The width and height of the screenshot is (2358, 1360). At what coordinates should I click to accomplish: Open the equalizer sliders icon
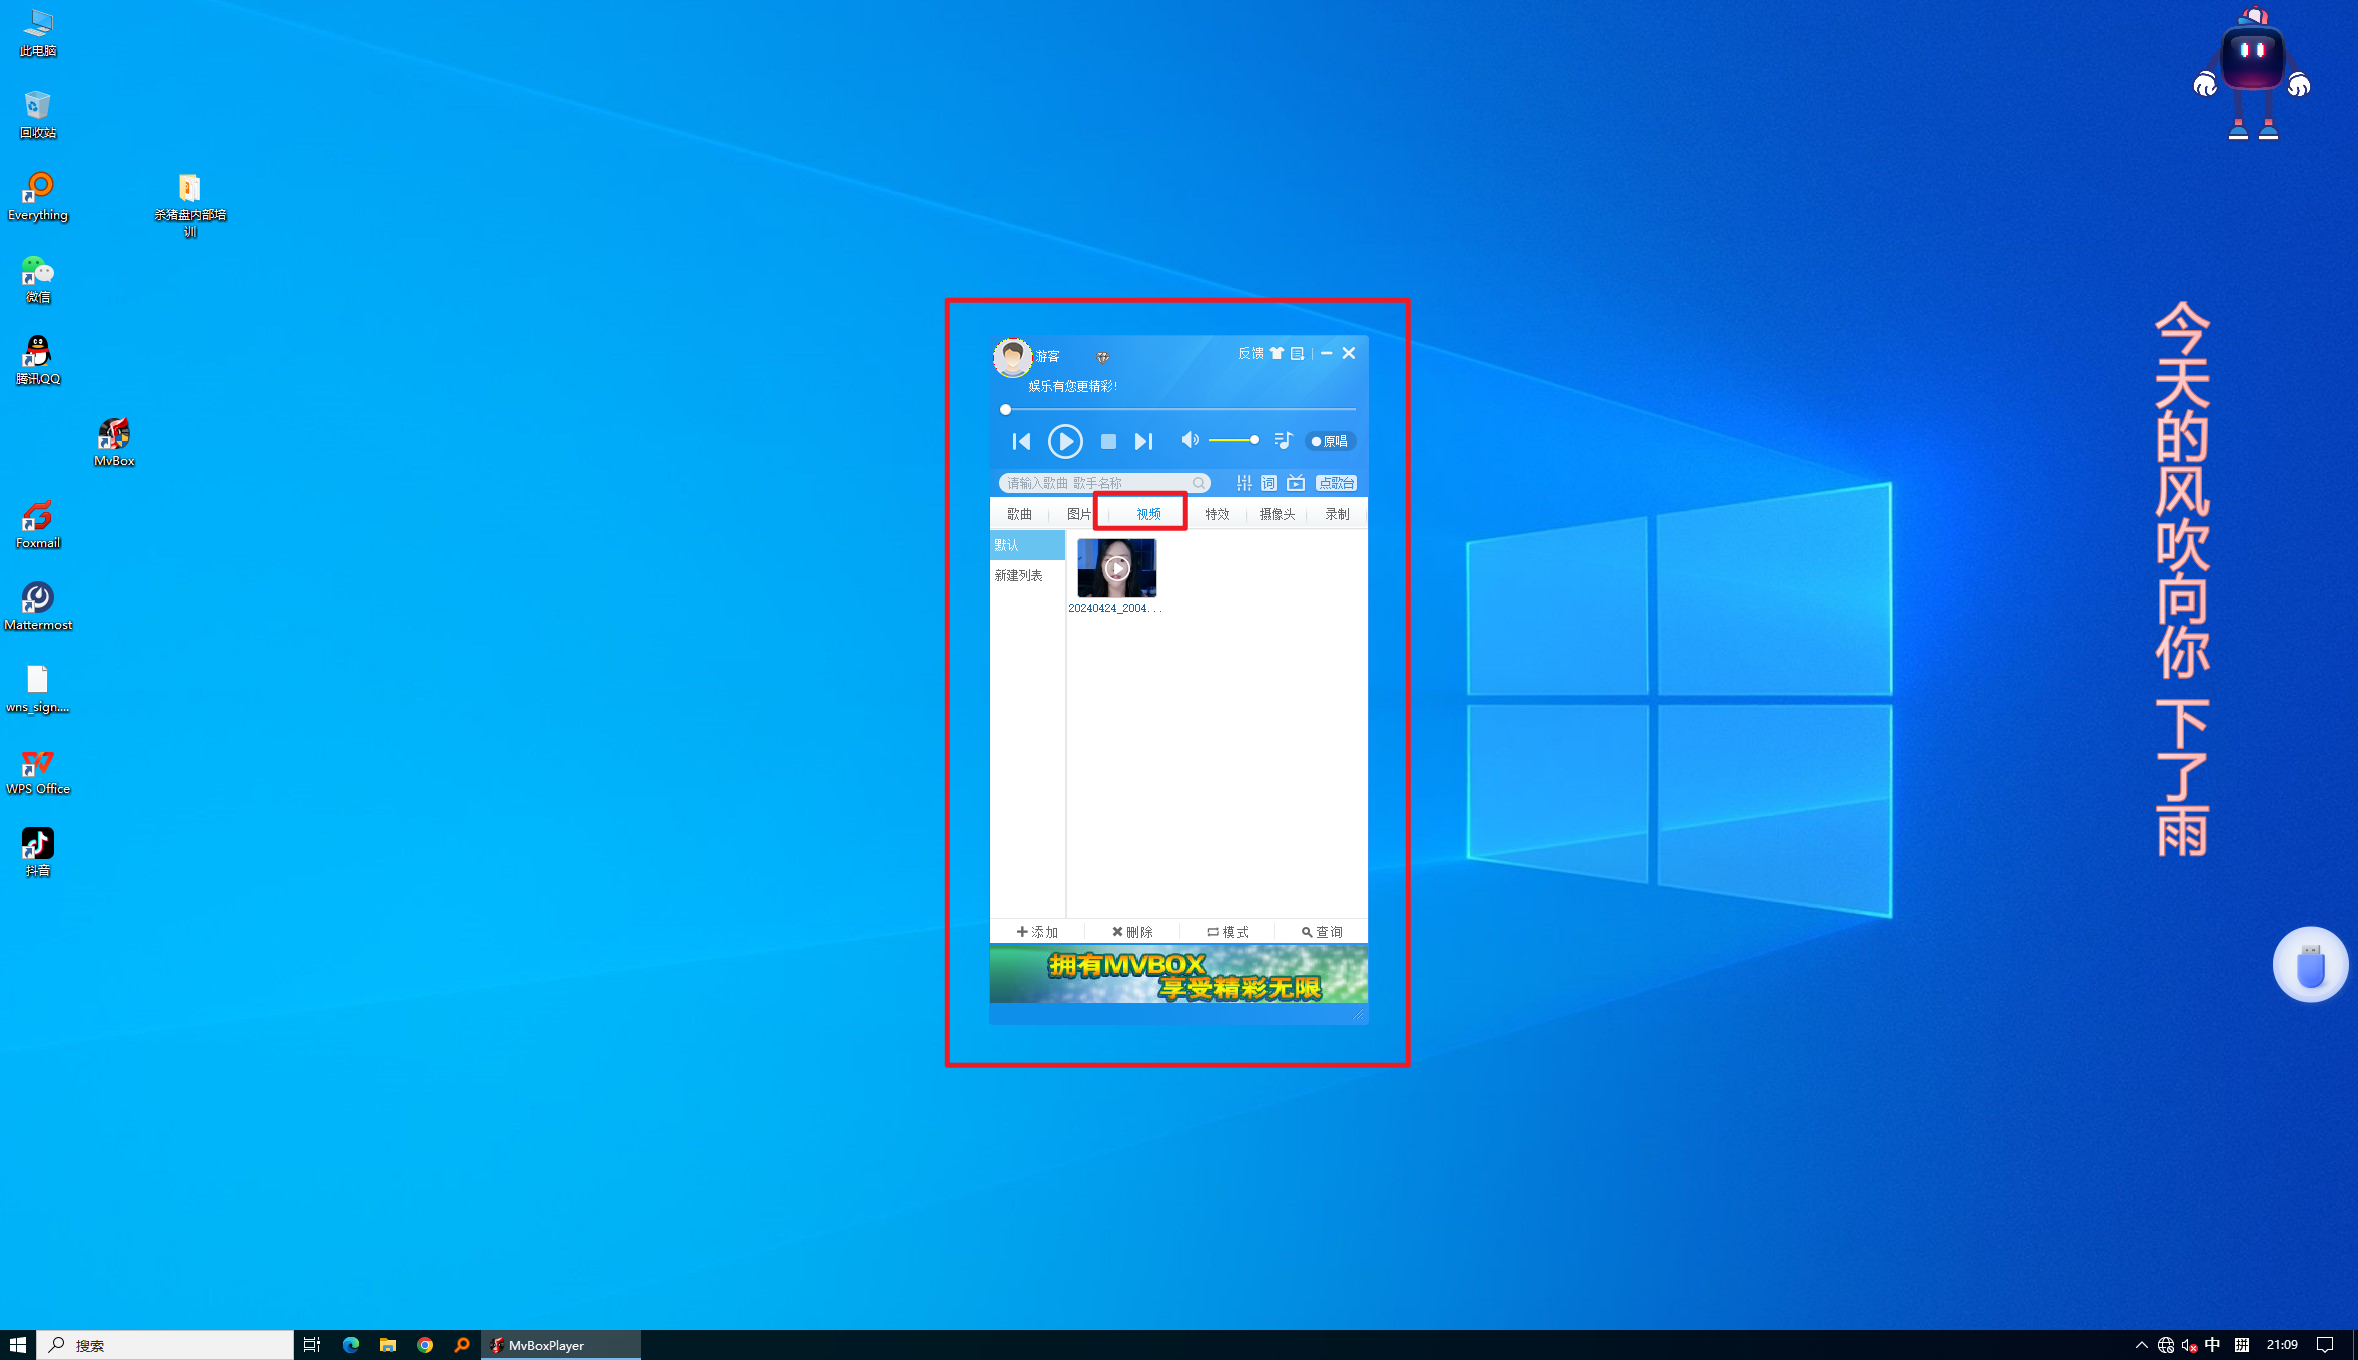[x=1244, y=483]
